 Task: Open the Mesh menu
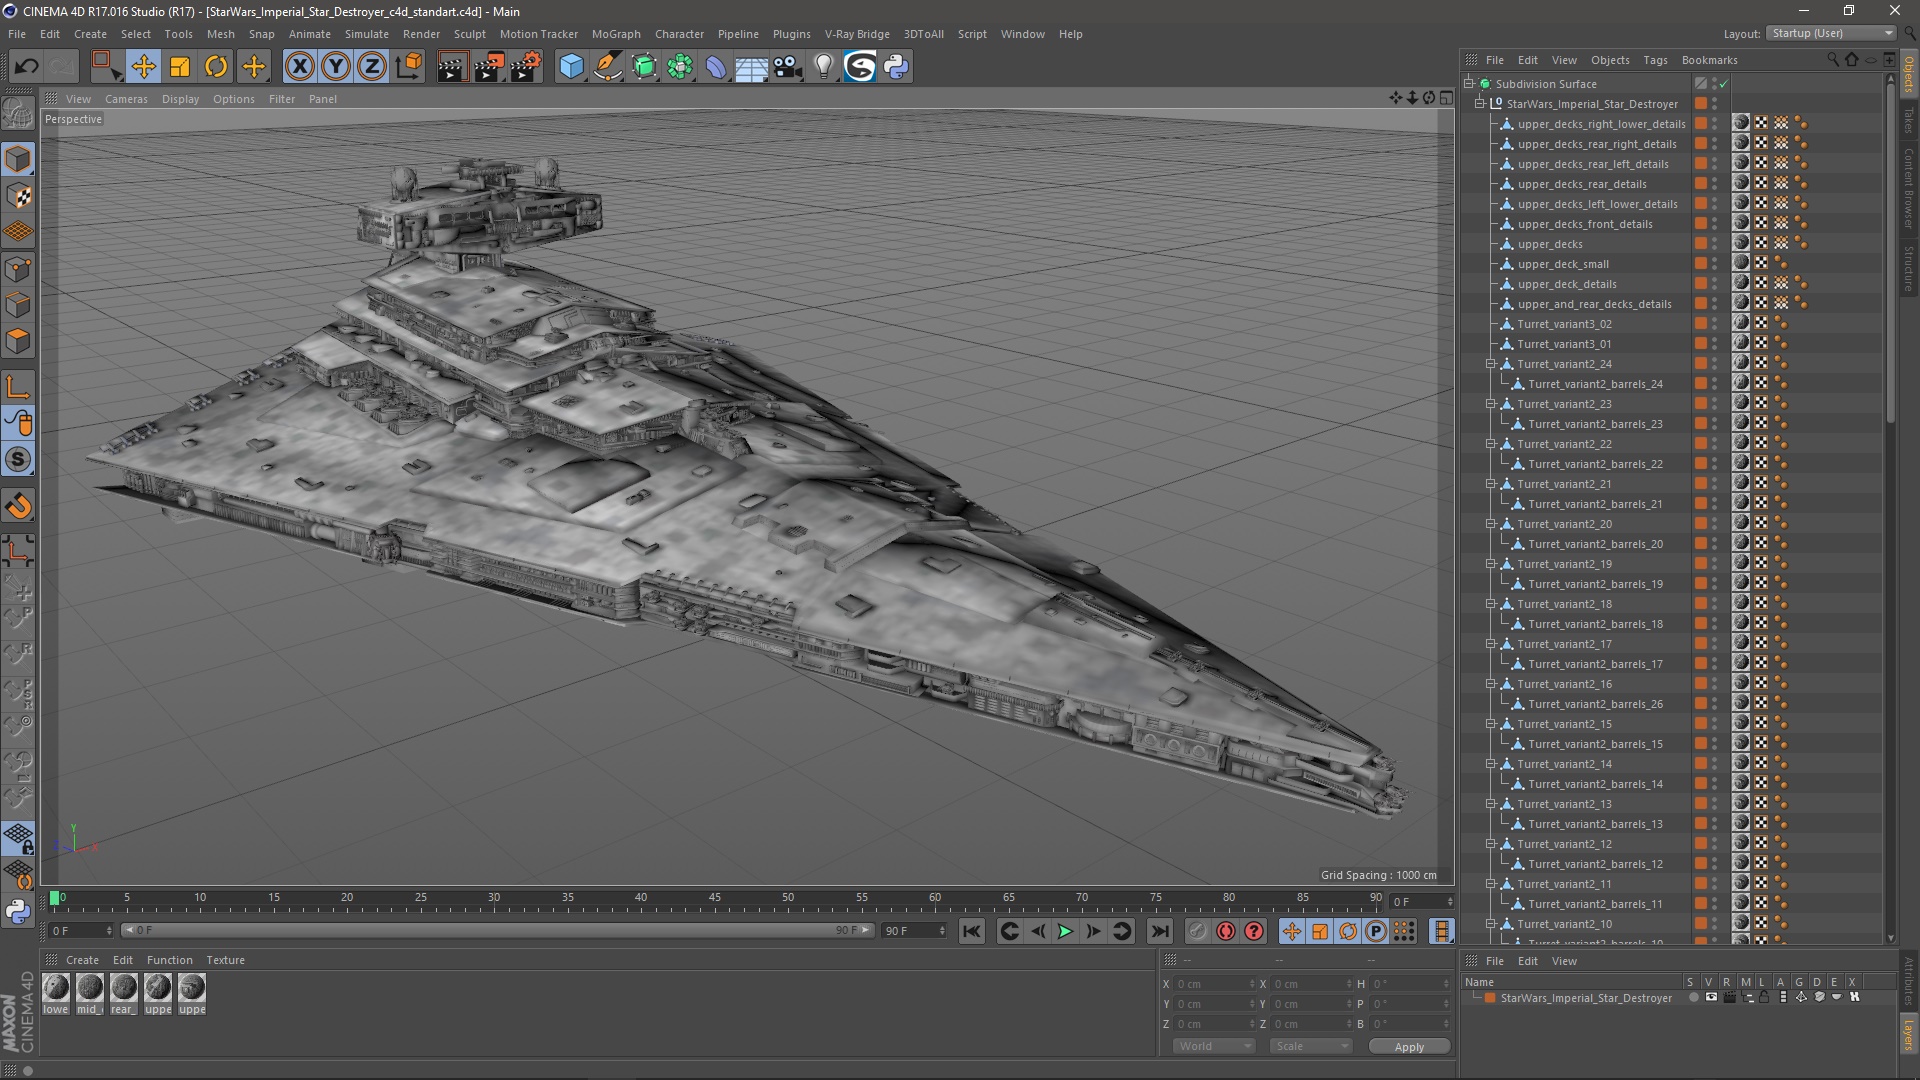220,34
